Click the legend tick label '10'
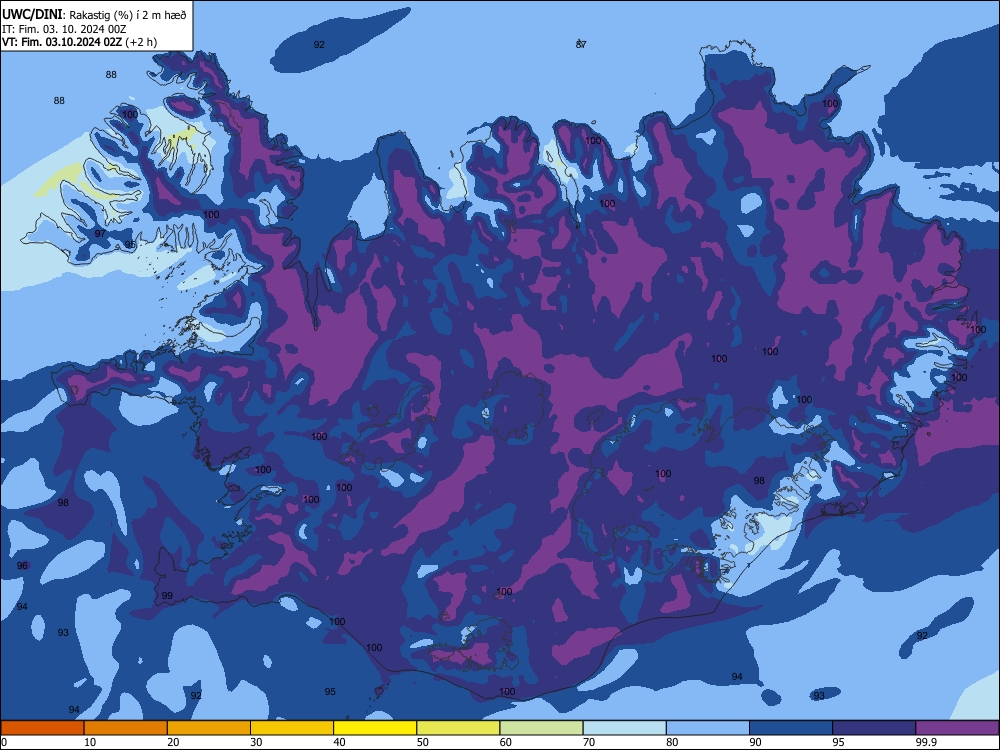 point(91,742)
